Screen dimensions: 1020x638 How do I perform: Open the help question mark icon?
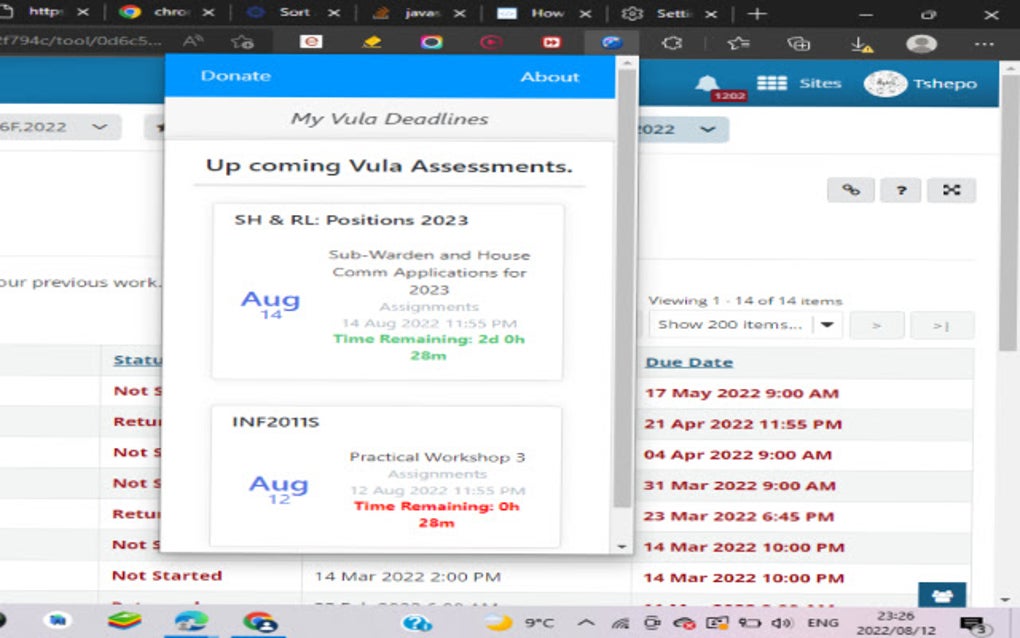900,189
